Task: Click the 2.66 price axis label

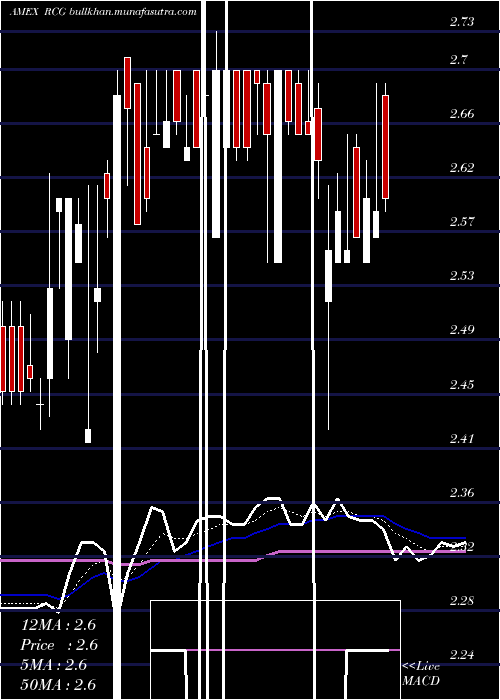Action: [462, 113]
